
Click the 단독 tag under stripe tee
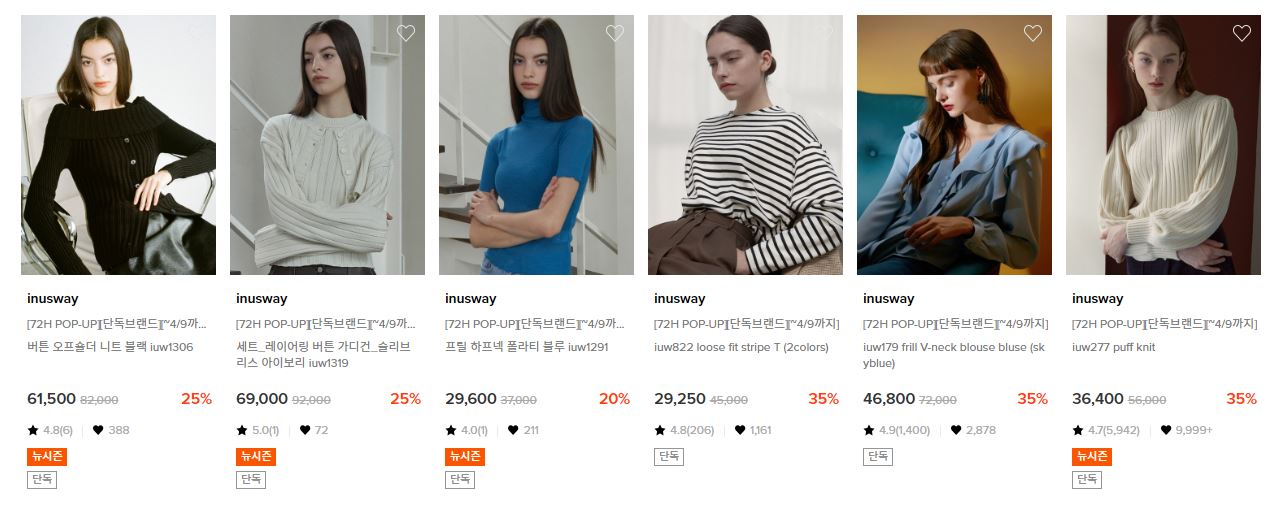(x=669, y=456)
